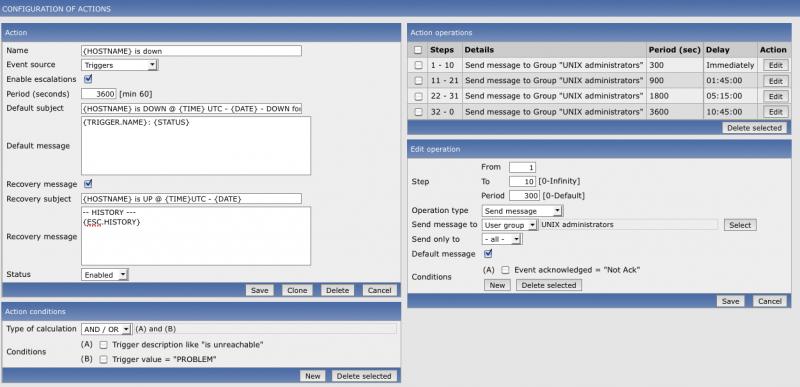This screenshot has height=387, width=800.
Task: Click the action Name input field
Action: (x=191, y=51)
